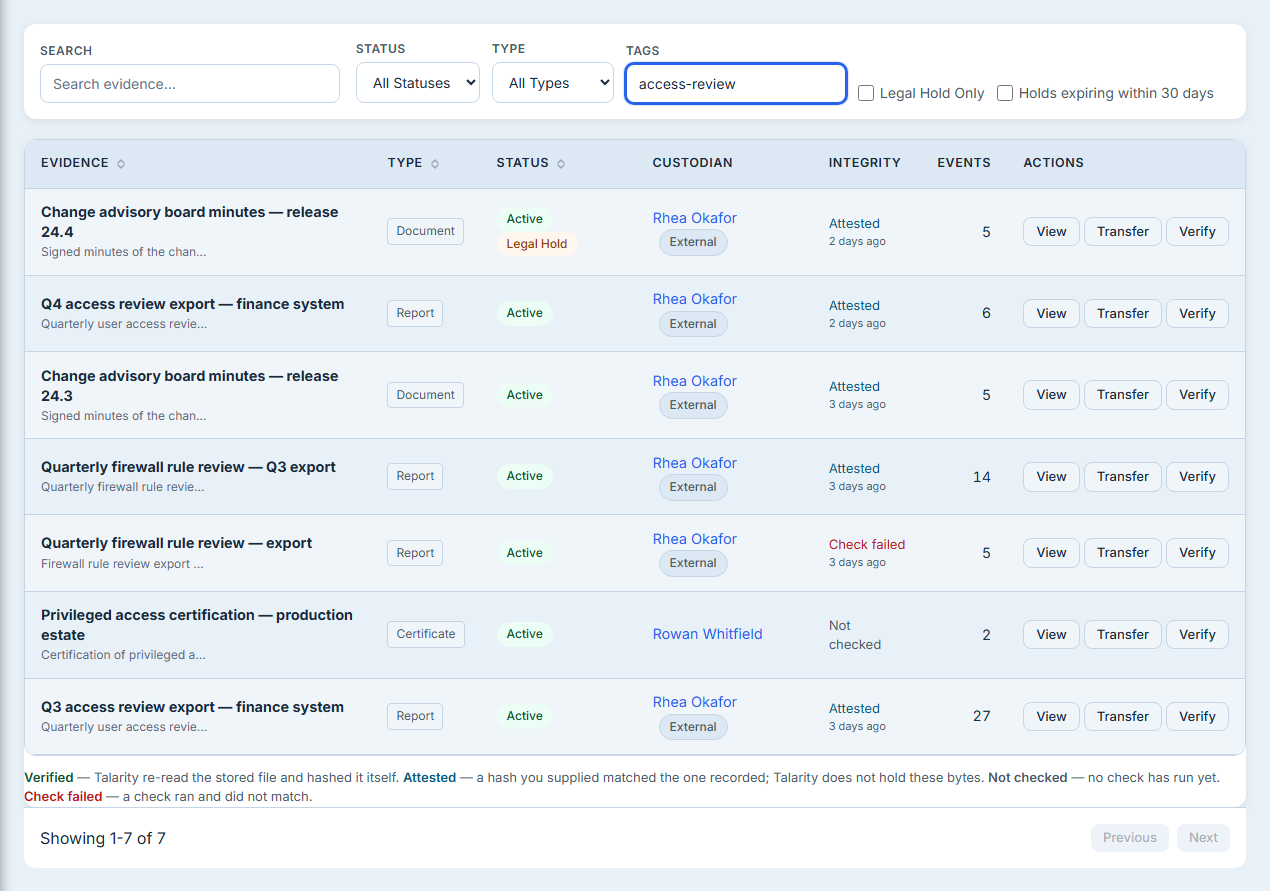View Q3 access review export row

(1051, 716)
